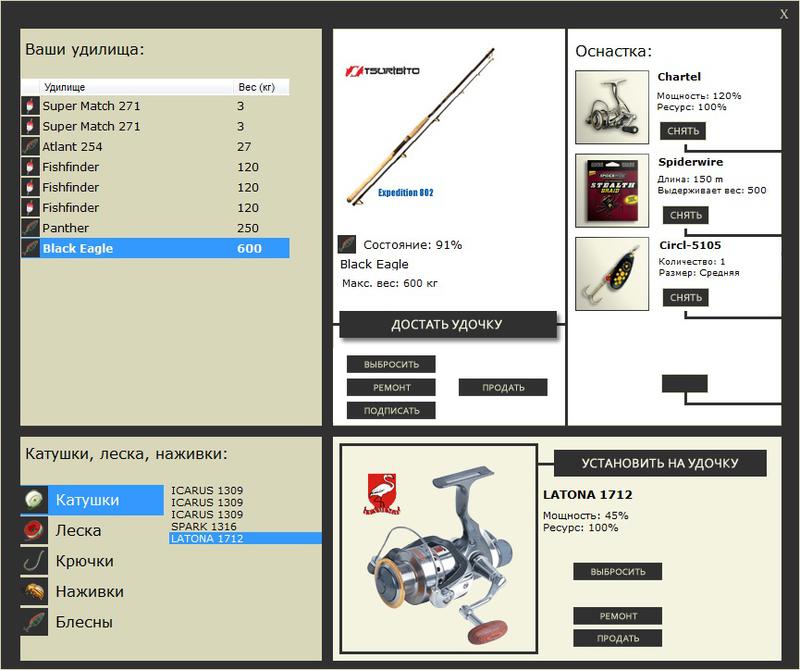Click the red flamingo brand logo
Image resolution: width=800 pixels, height=670 pixels.
tap(382, 493)
